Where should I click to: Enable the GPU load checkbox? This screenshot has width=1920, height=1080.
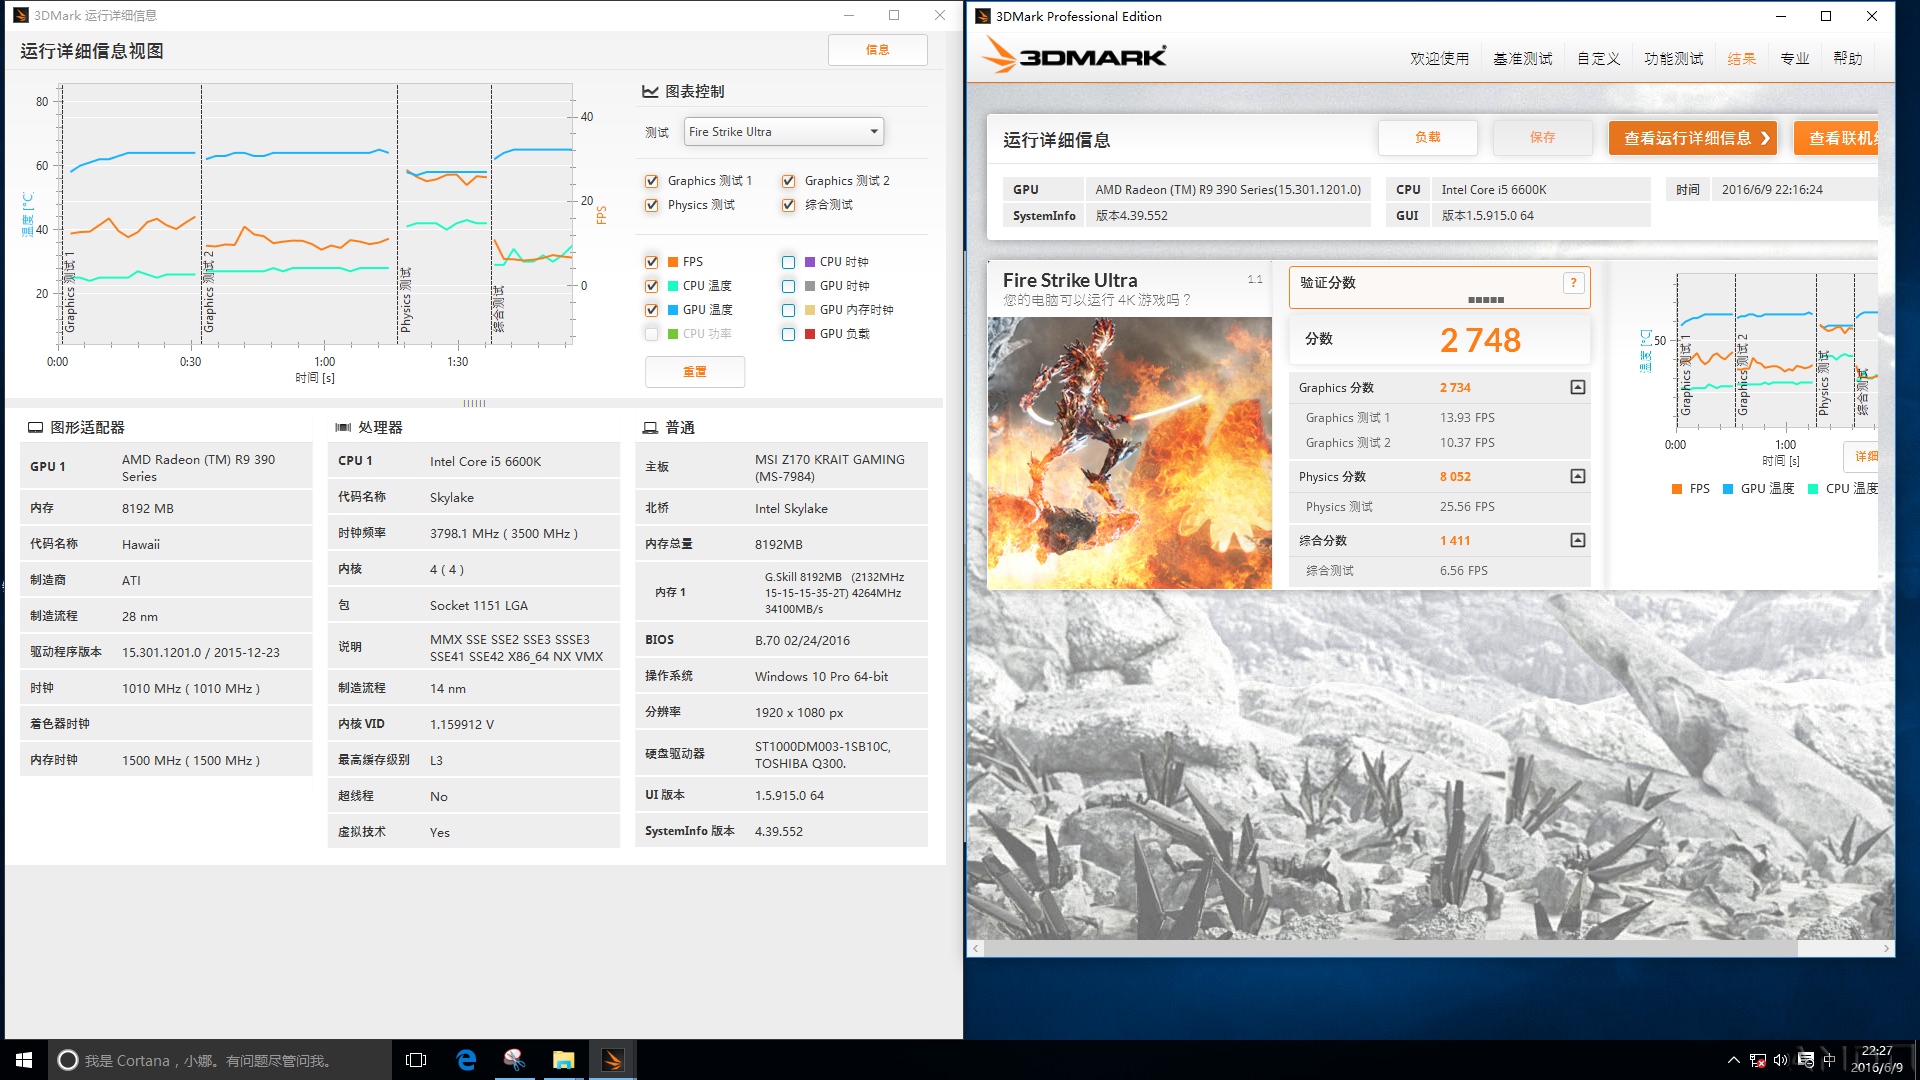tap(789, 334)
